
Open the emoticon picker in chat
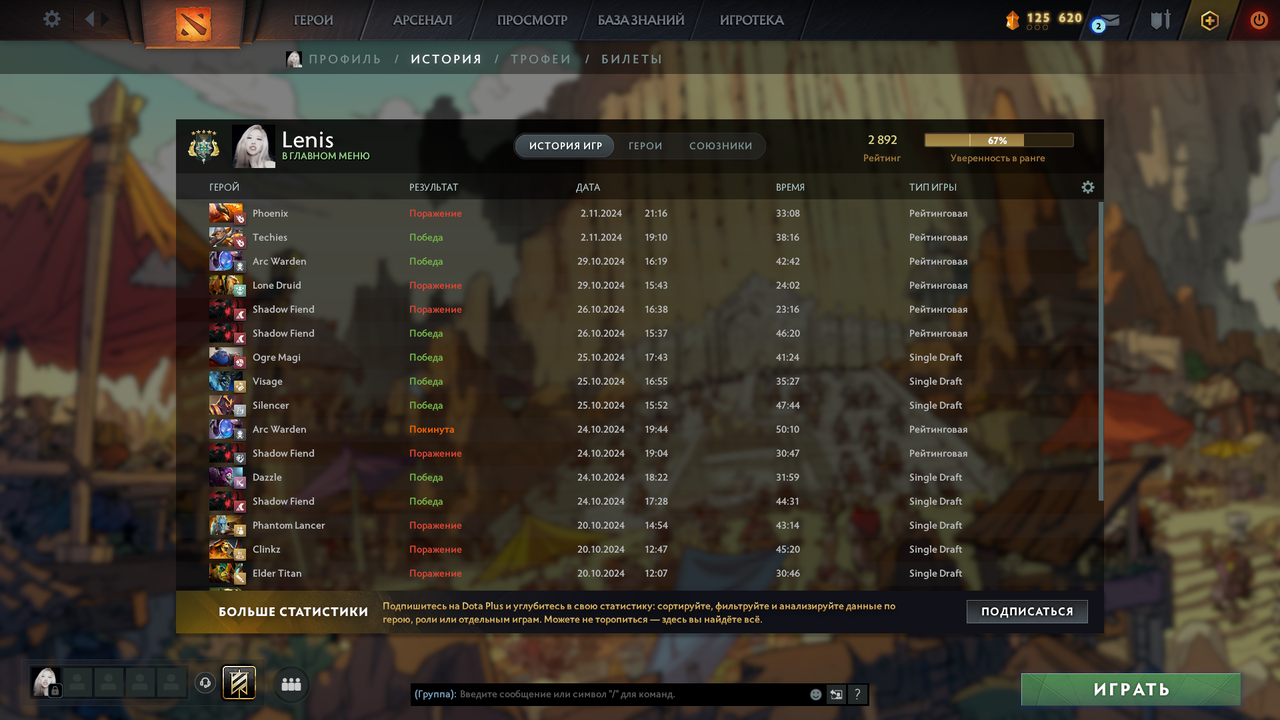click(x=816, y=694)
